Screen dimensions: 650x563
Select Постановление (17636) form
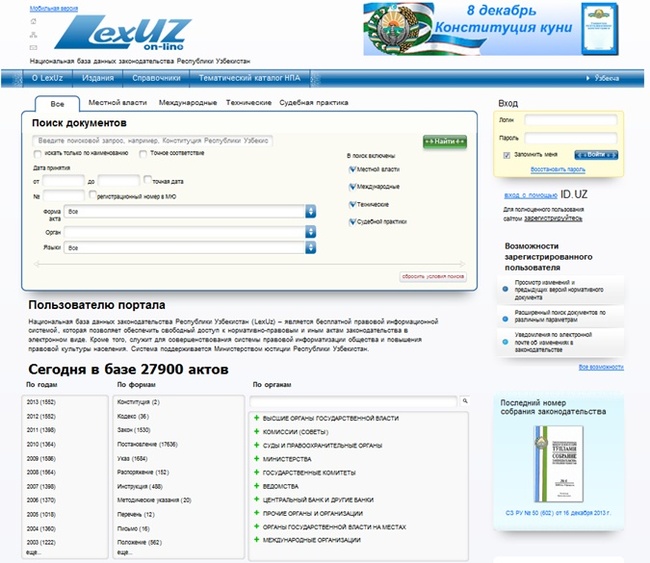click(x=147, y=444)
